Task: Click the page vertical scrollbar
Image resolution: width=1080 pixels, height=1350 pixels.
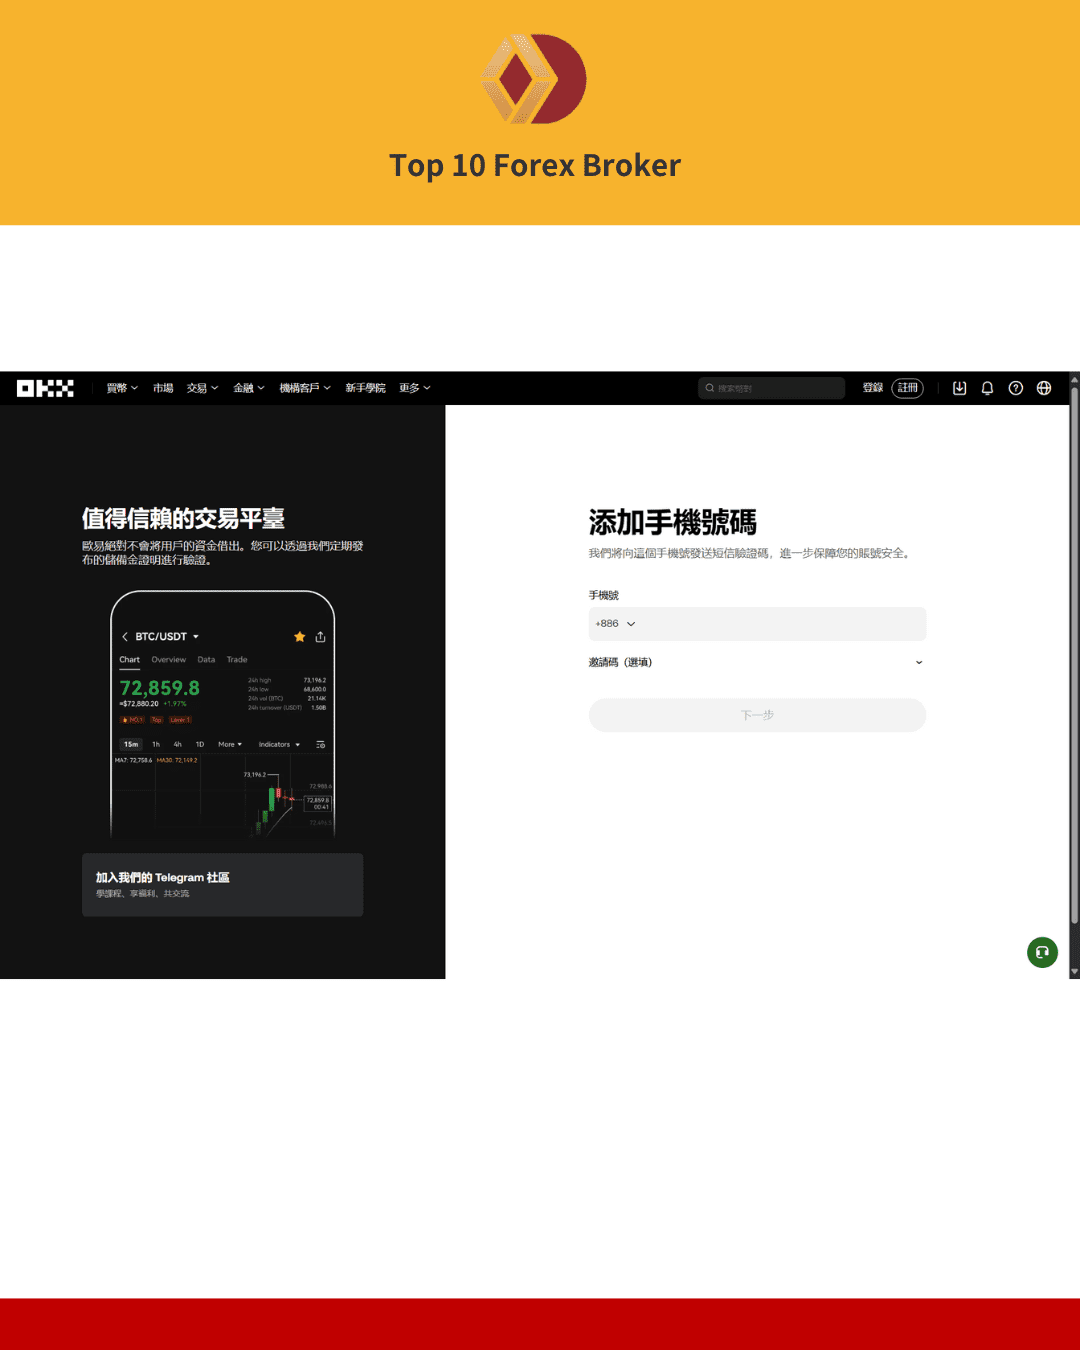Action: coord(1074,650)
